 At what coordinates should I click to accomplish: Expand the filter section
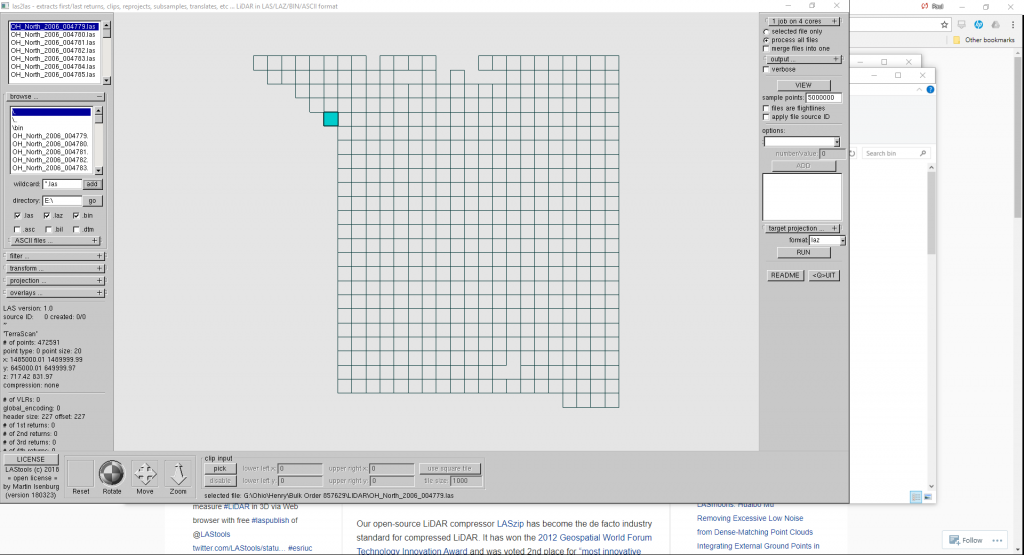[x=99, y=256]
